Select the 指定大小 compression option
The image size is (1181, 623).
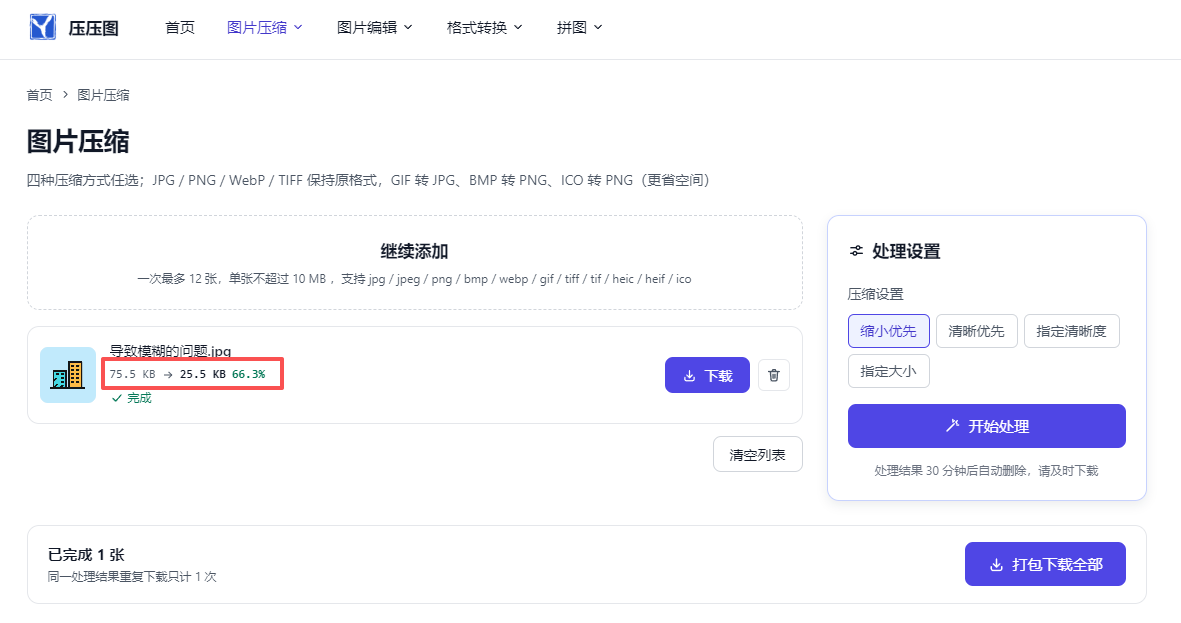[889, 371]
